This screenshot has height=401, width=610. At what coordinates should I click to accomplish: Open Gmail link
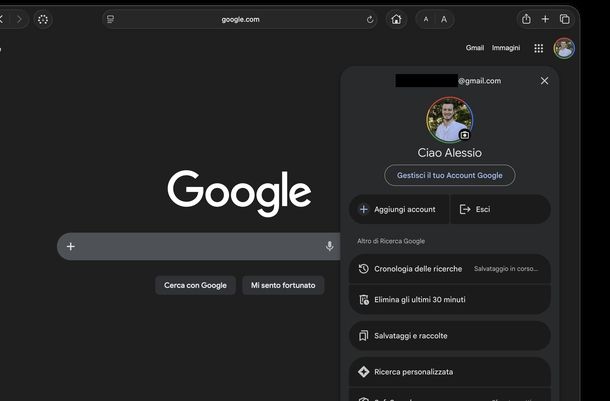(x=475, y=48)
